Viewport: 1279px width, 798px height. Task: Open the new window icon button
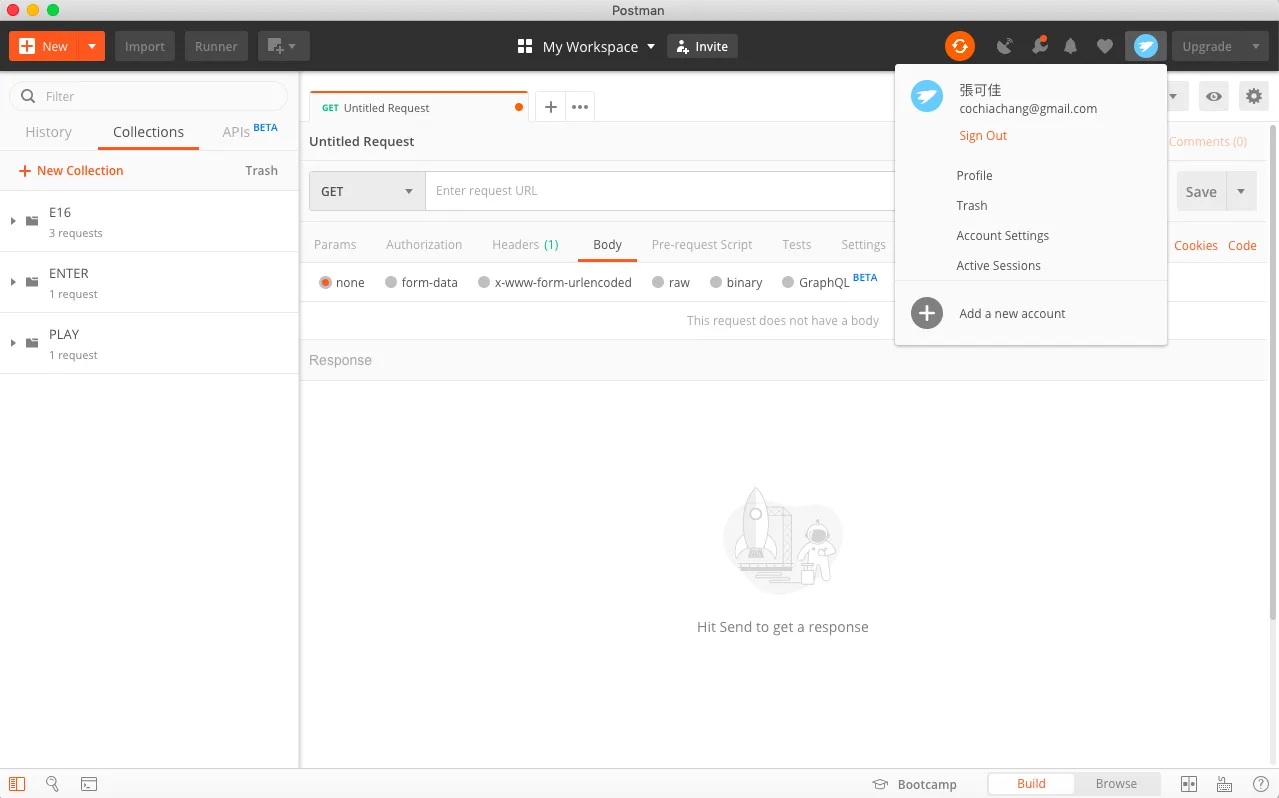[x=284, y=46]
